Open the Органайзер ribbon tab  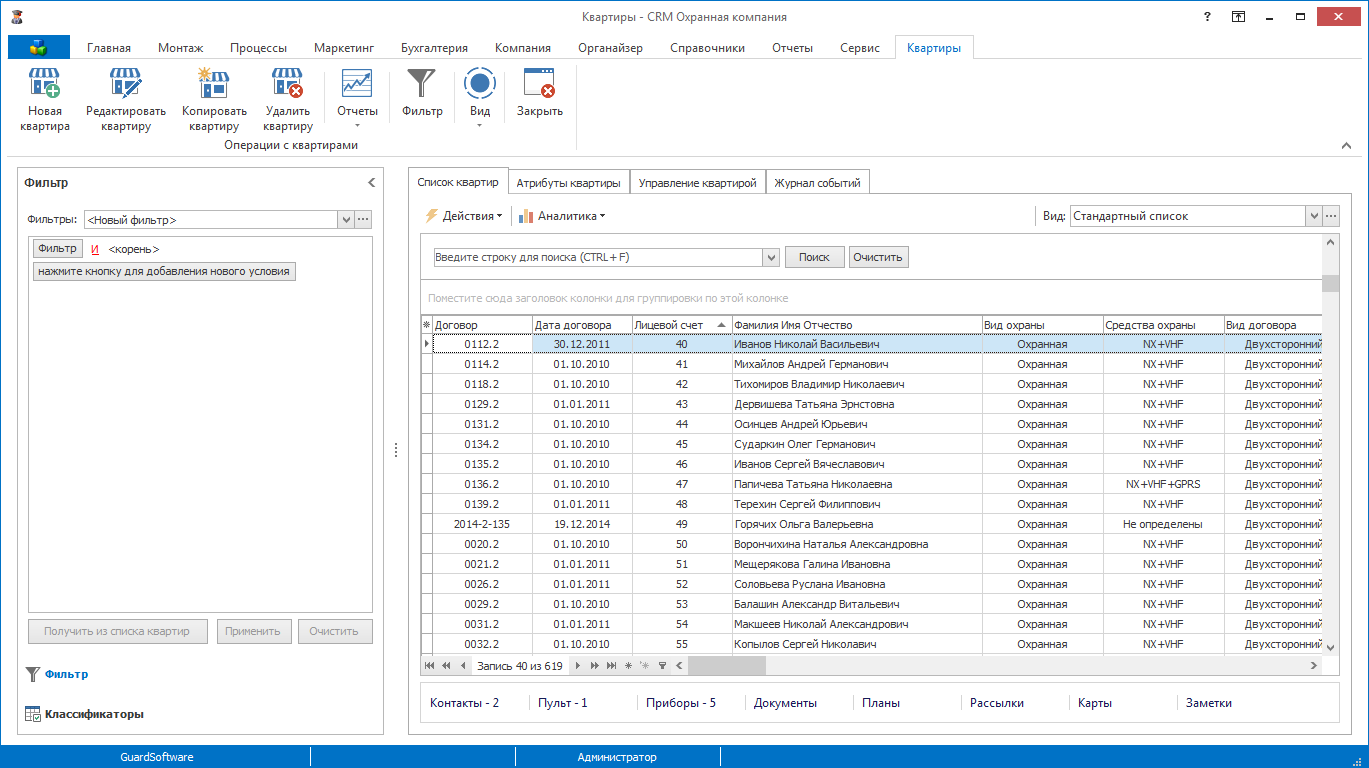(x=610, y=47)
